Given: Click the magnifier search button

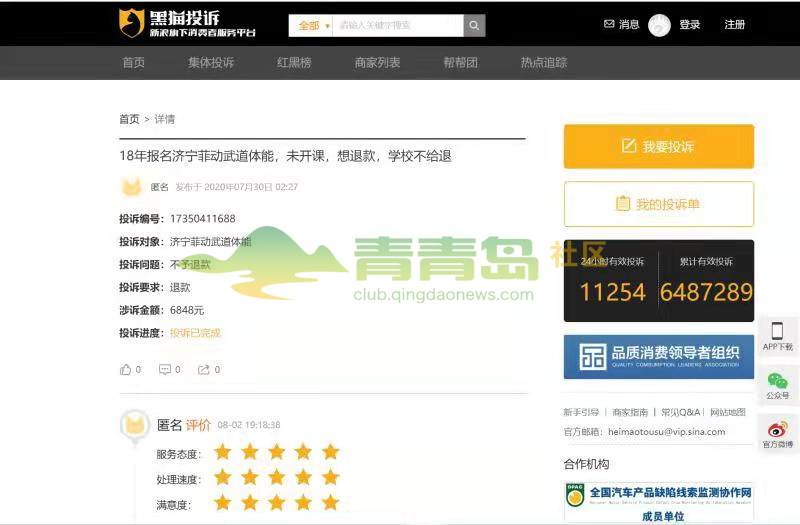Looking at the screenshot, I should (474, 25).
